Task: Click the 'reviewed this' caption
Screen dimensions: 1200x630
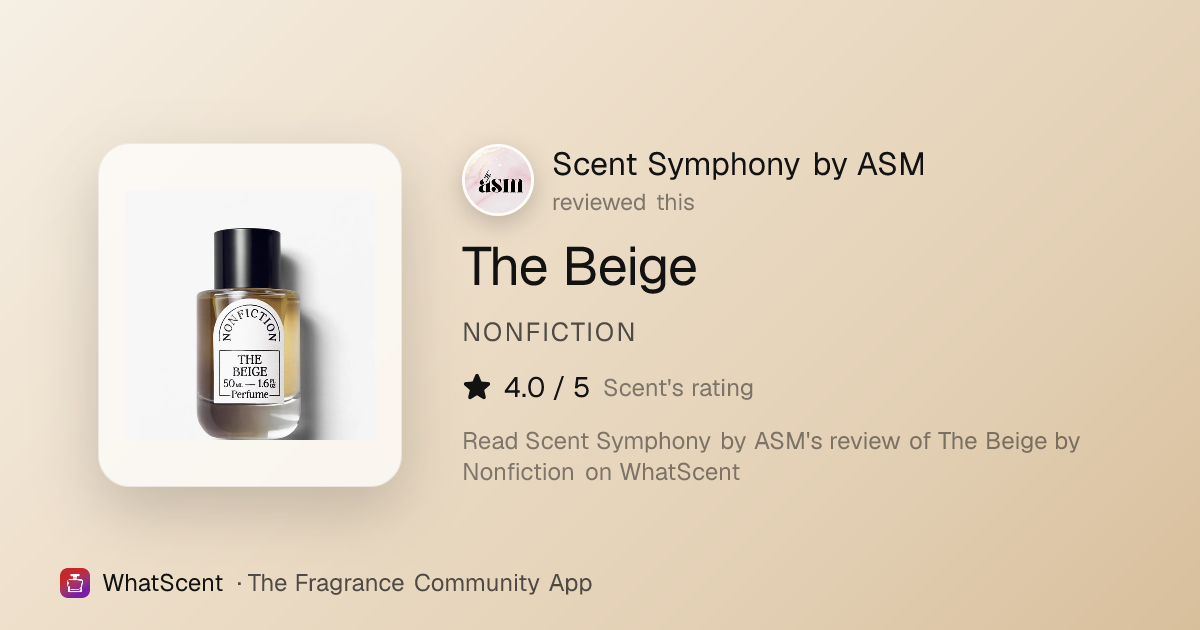Action: [623, 202]
